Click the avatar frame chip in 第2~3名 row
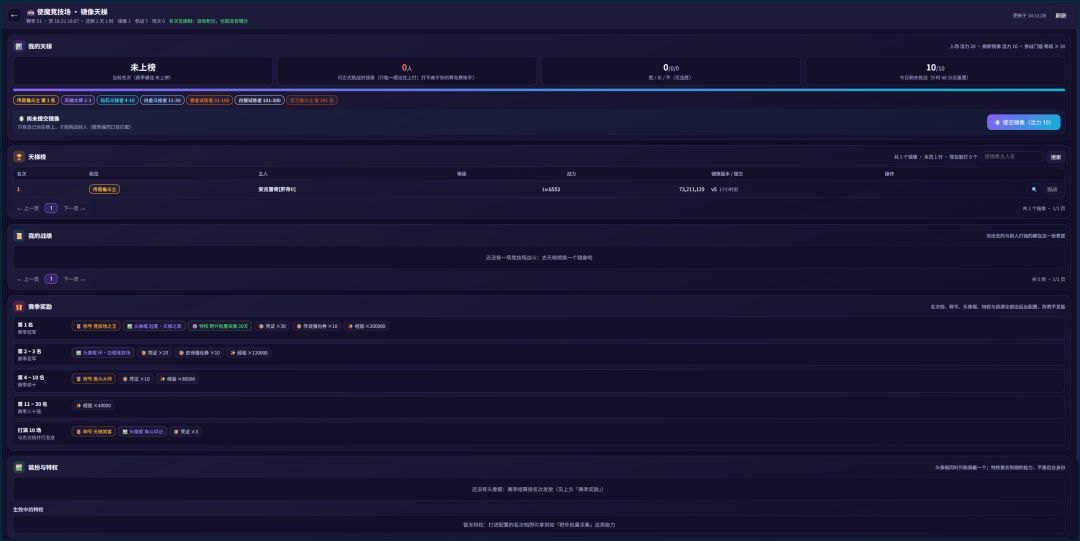Screen dimensions: 1080x541 (x=103, y=352)
